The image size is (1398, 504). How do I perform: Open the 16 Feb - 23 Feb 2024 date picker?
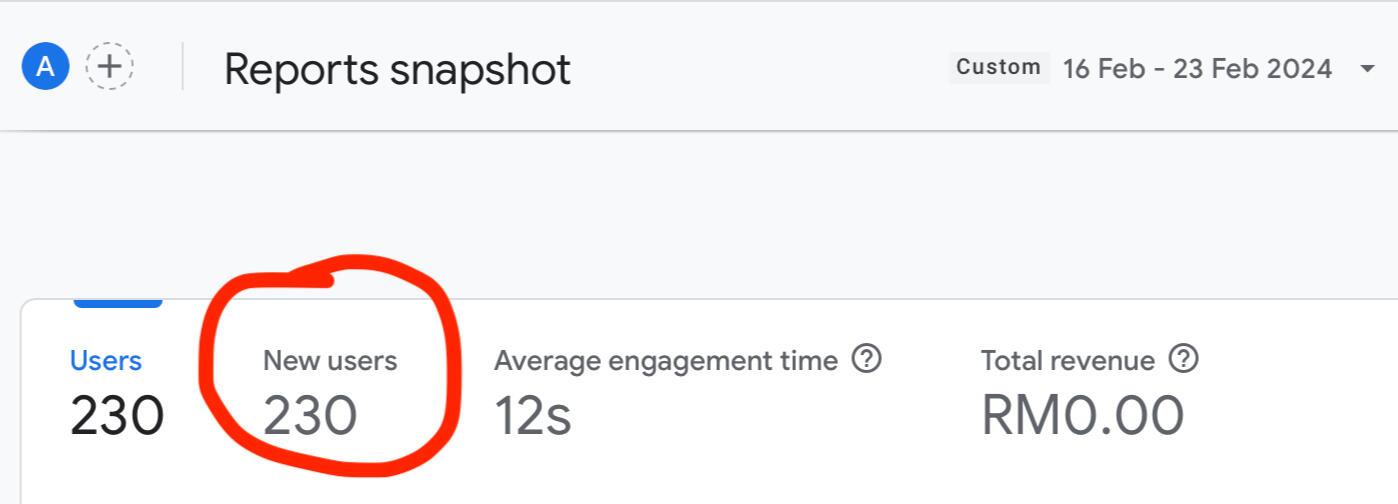pyautogui.click(x=1197, y=69)
